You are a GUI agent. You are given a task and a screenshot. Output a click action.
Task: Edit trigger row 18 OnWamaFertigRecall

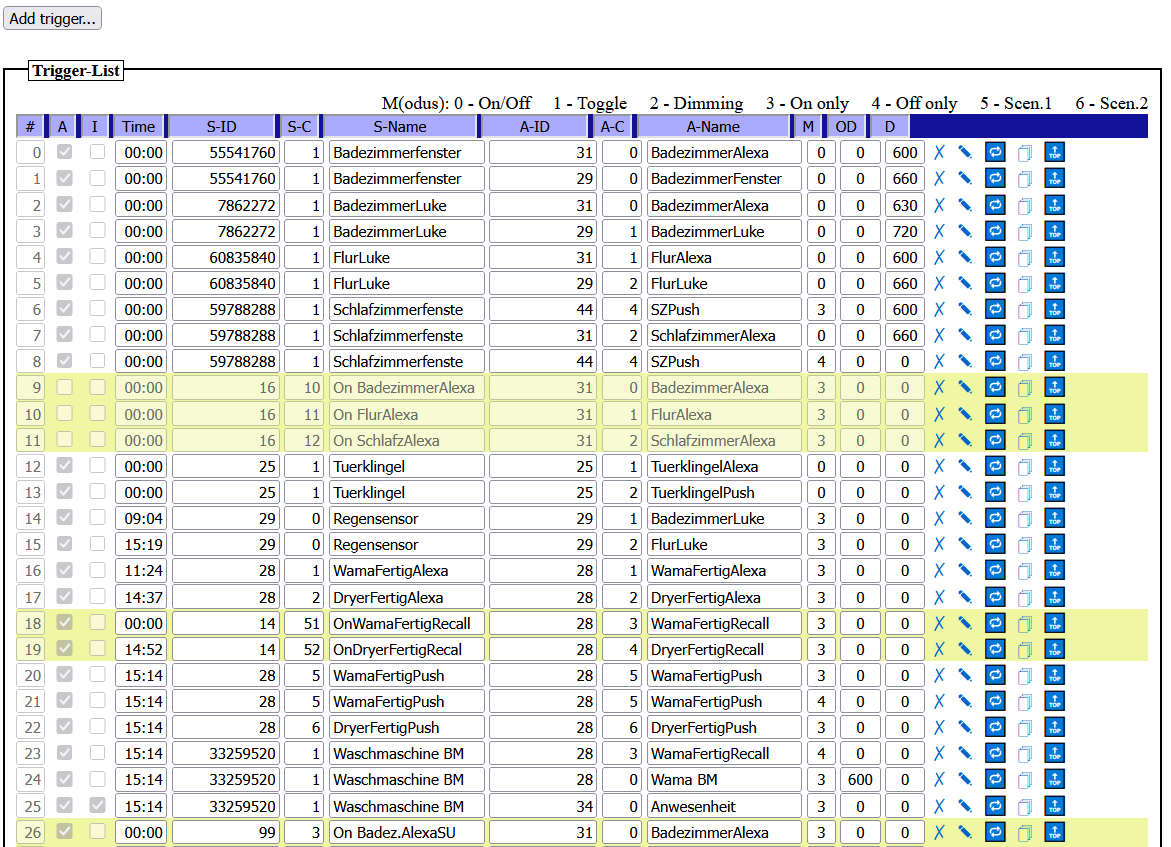pos(965,623)
